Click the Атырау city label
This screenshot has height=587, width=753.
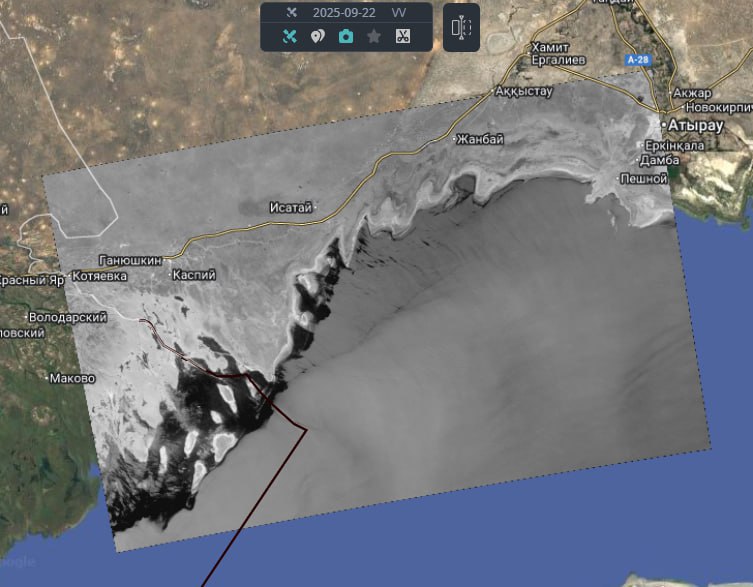691,124
